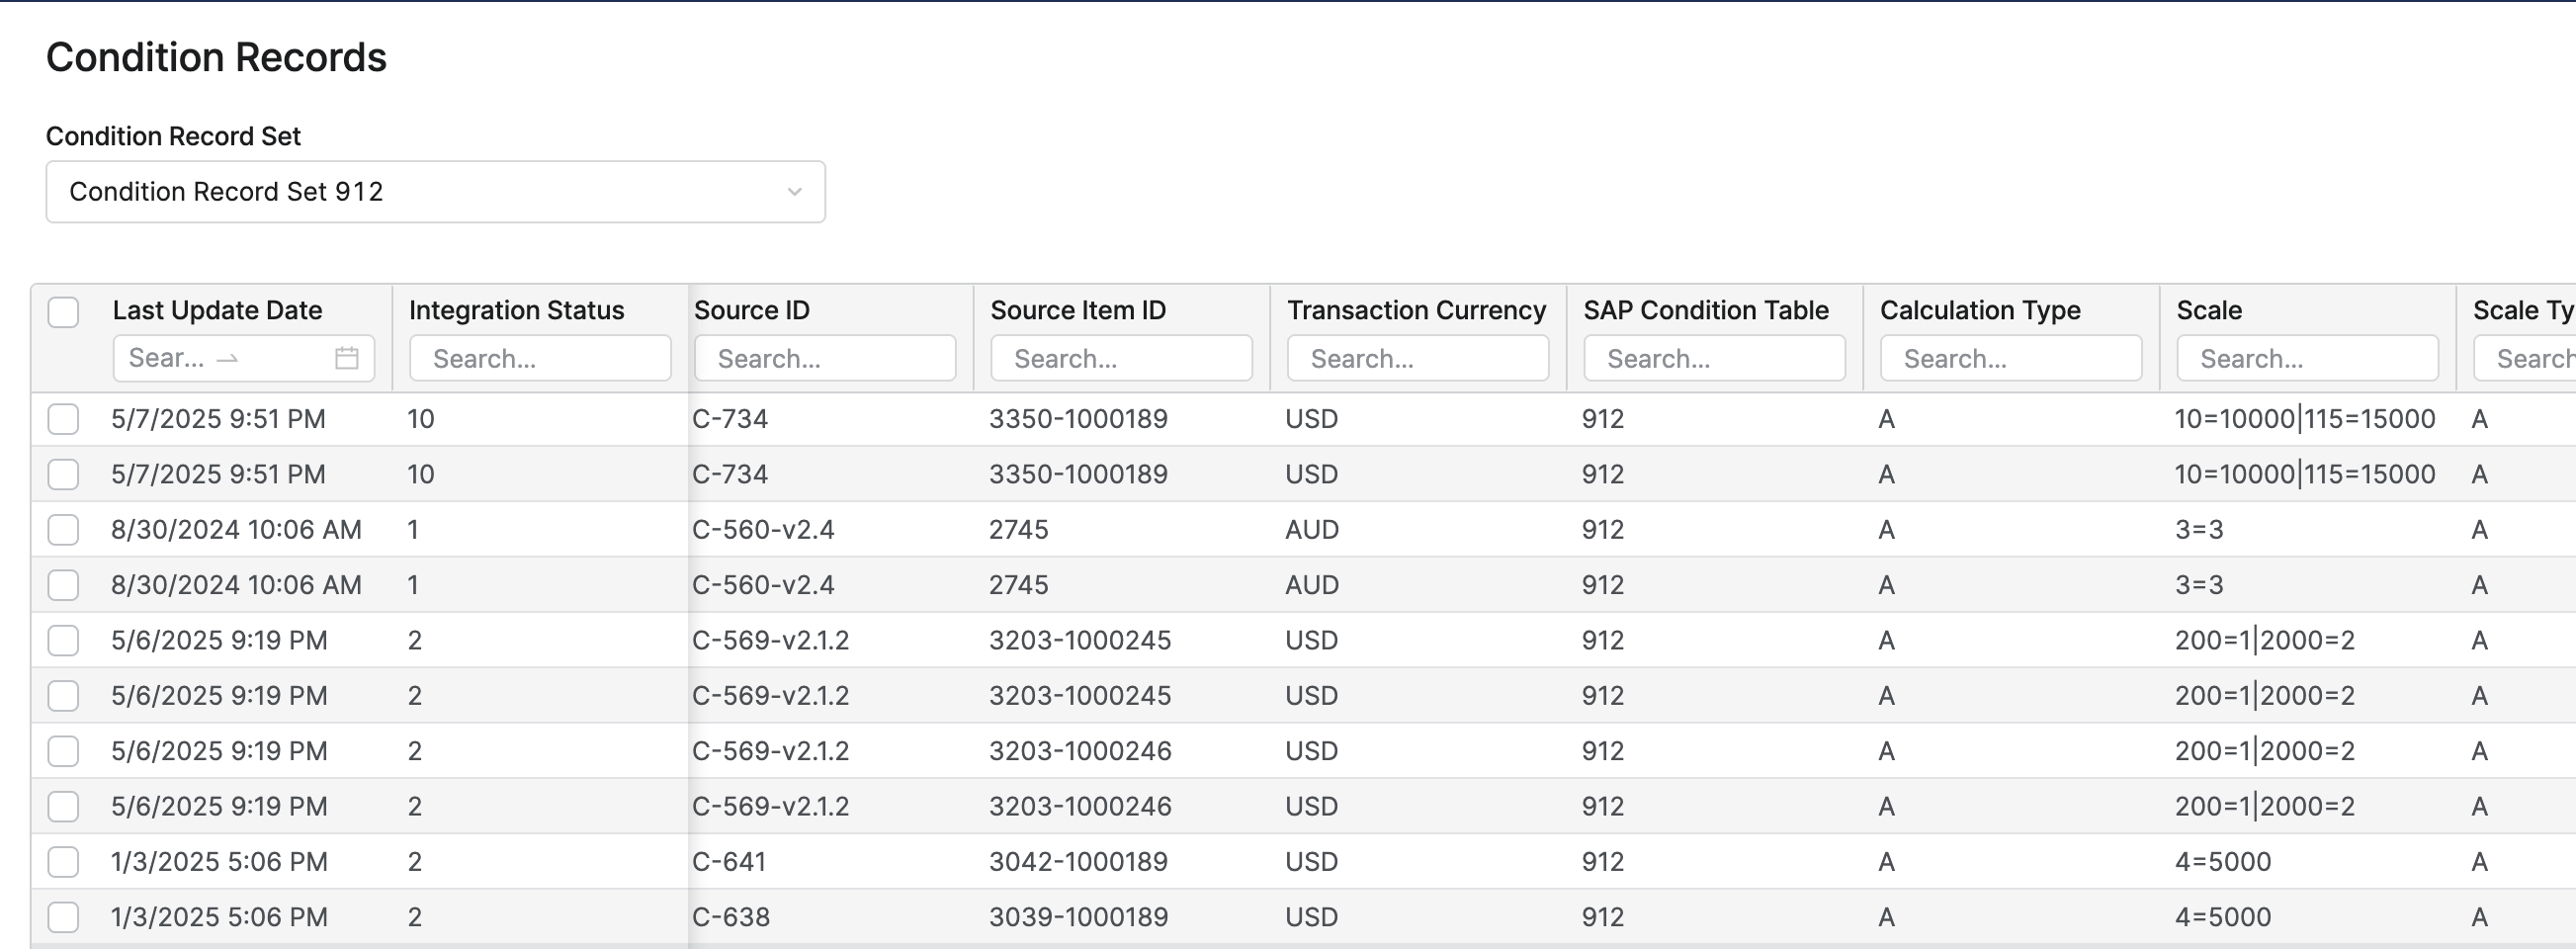
Task: Sort by Last Update Date column header
Action: tap(217, 311)
